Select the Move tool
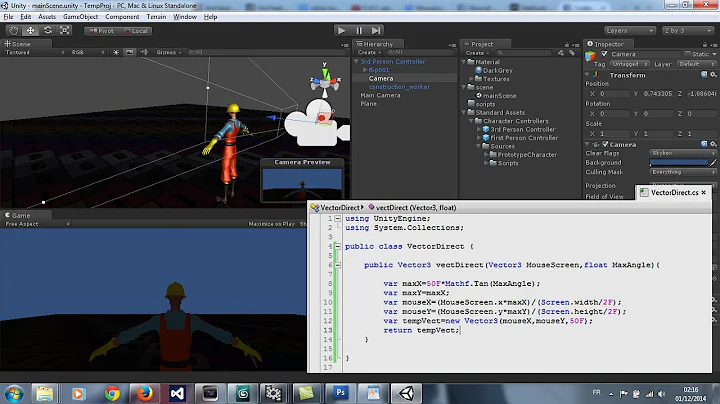This screenshot has height=404, width=720. [30, 31]
